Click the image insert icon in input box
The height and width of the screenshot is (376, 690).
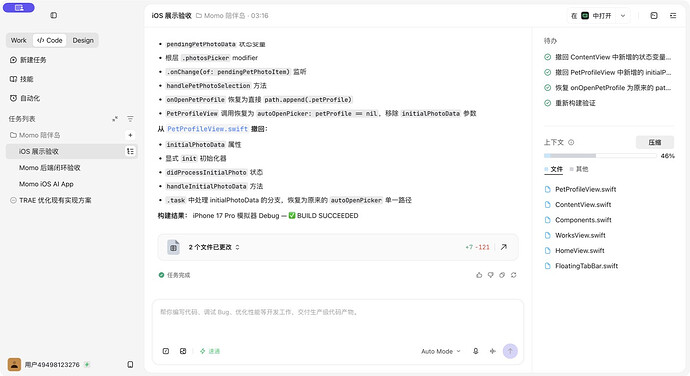pos(183,351)
